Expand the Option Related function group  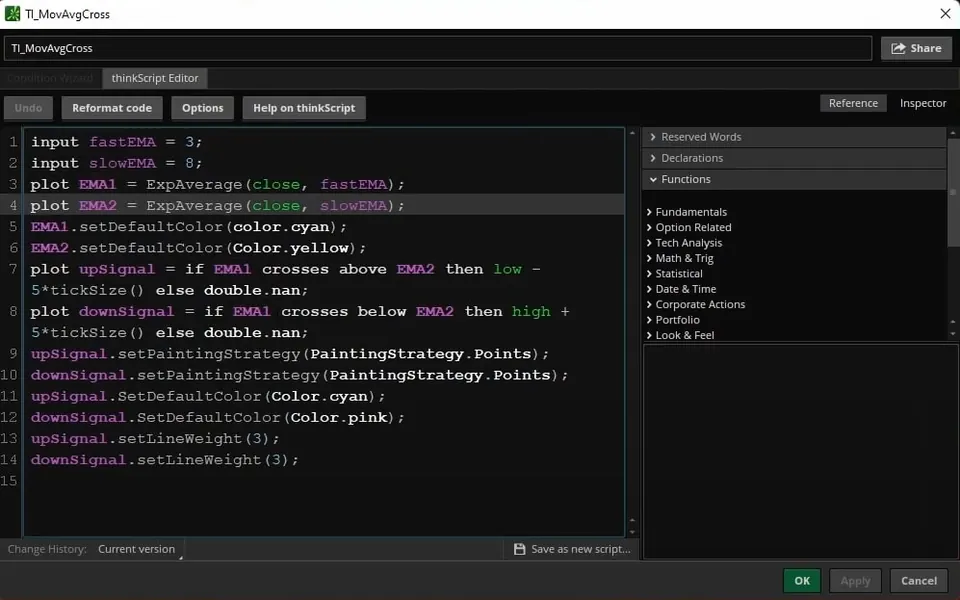[x=689, y=227]
